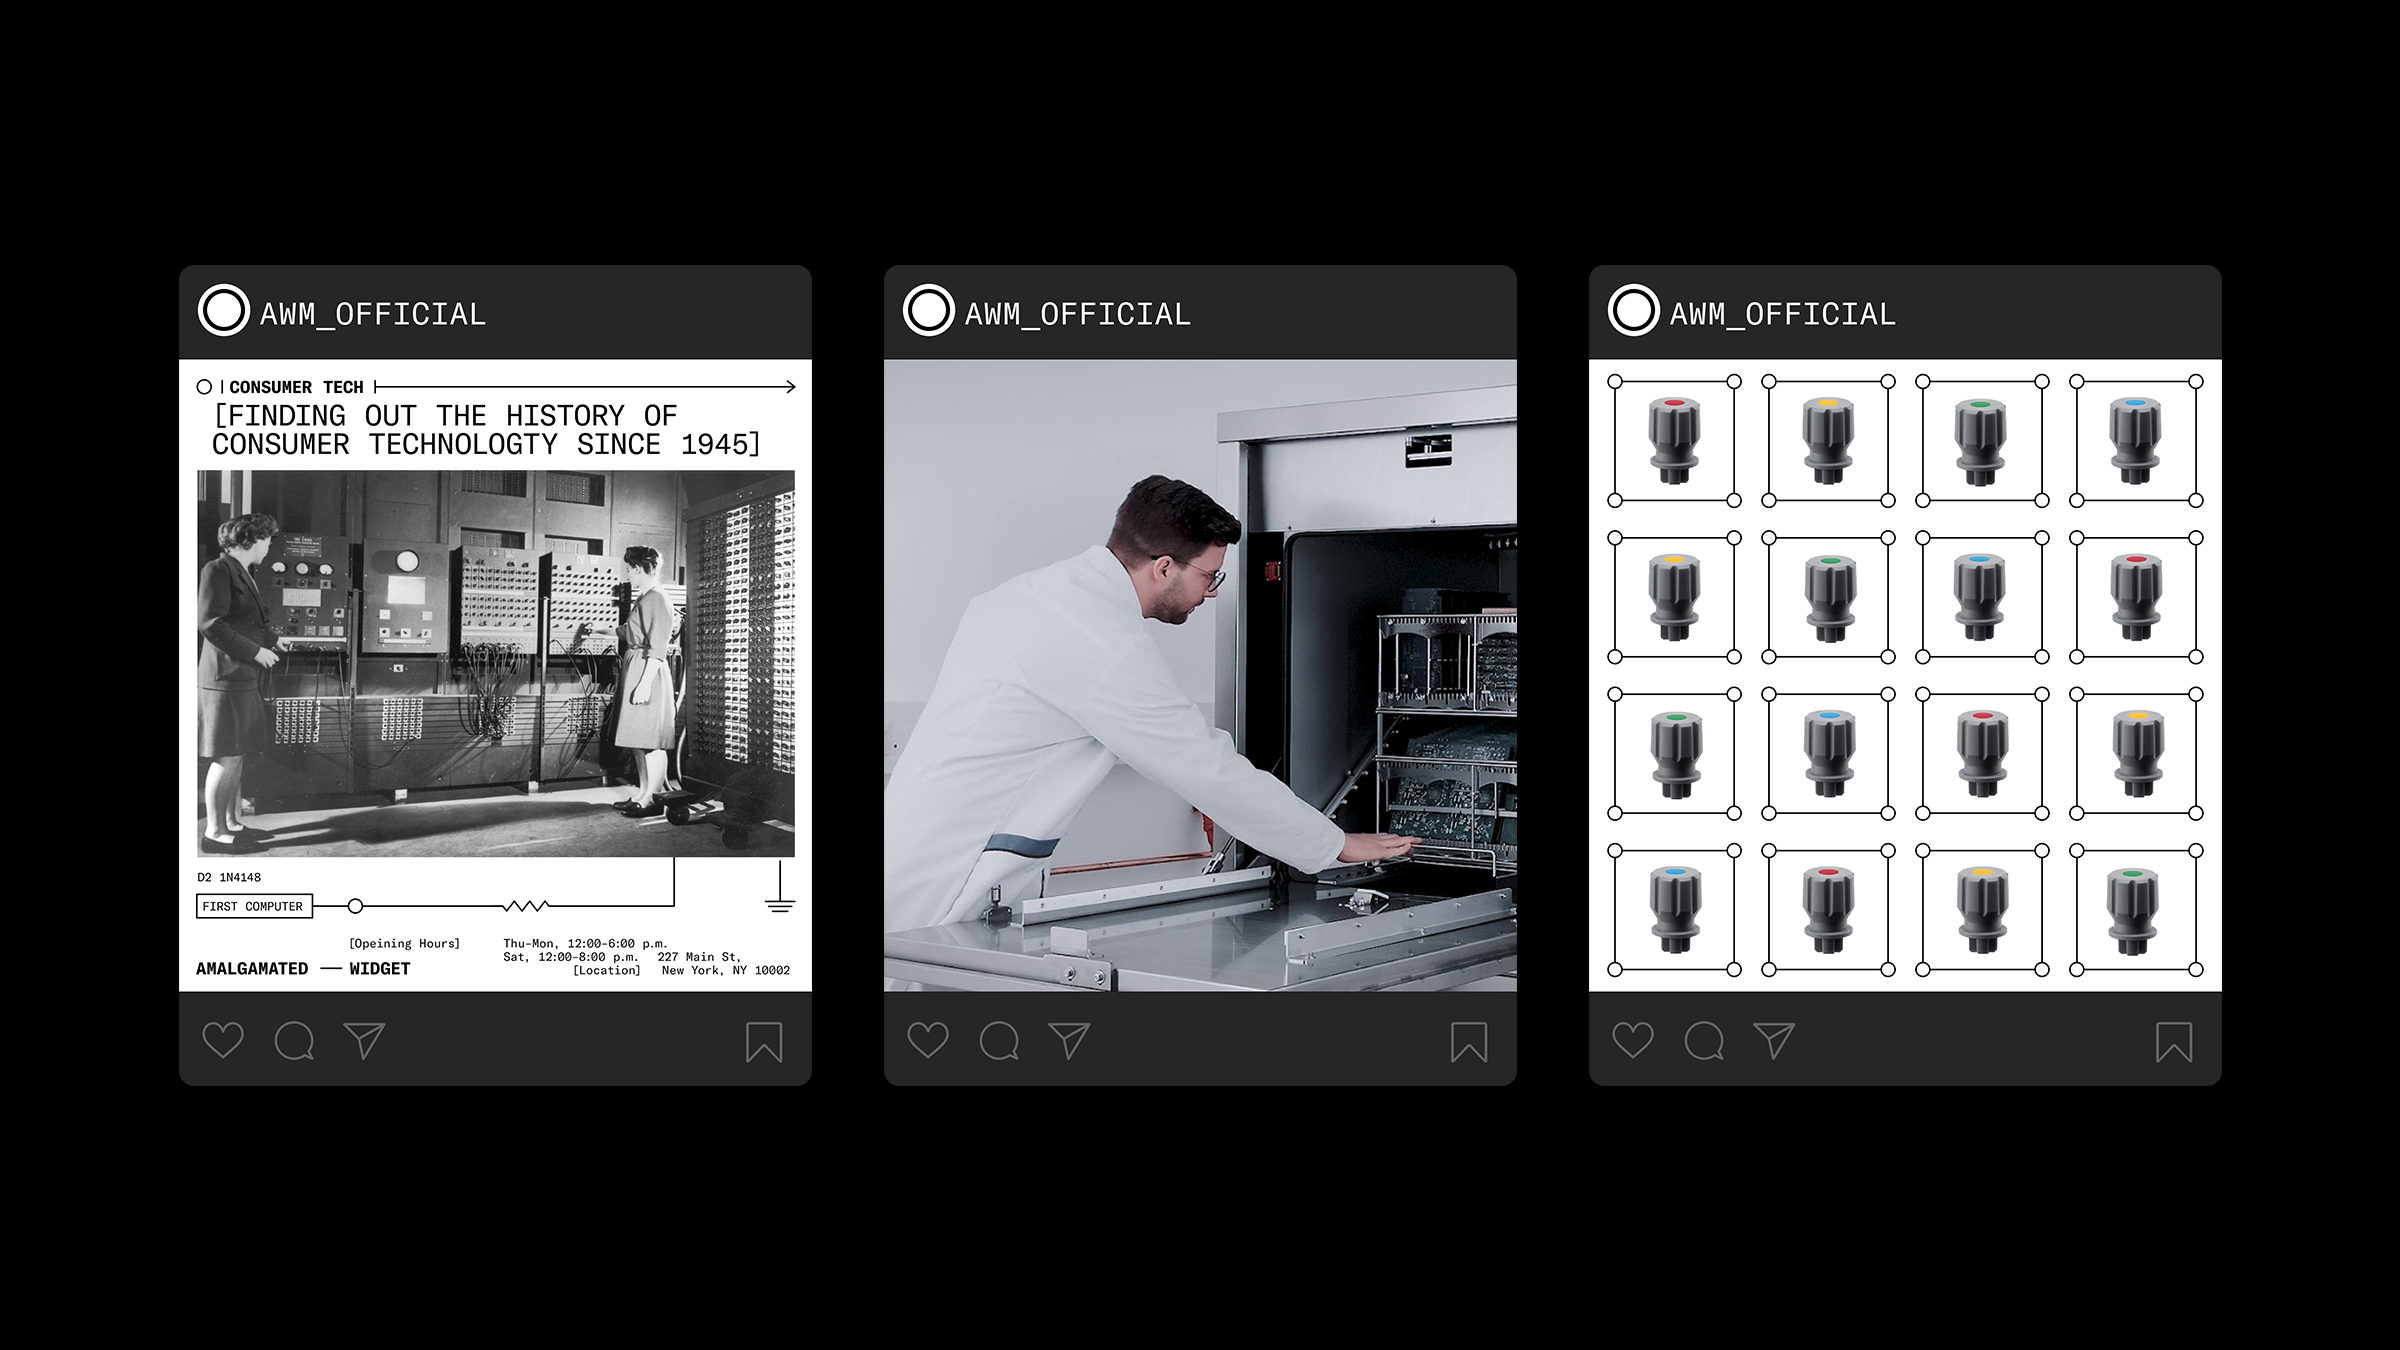Send the knob grid post
This screenshot has height=1350, width=2400.
tap(1774, 1040)
